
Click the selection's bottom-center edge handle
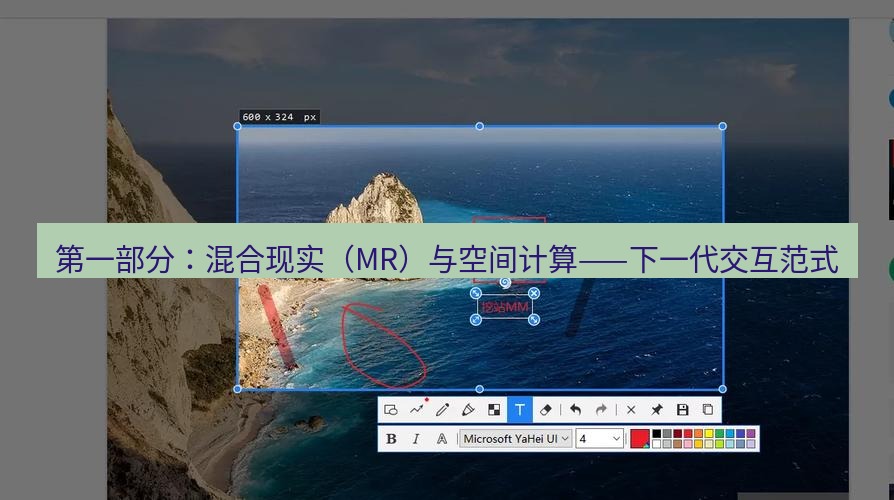(479, 389)
